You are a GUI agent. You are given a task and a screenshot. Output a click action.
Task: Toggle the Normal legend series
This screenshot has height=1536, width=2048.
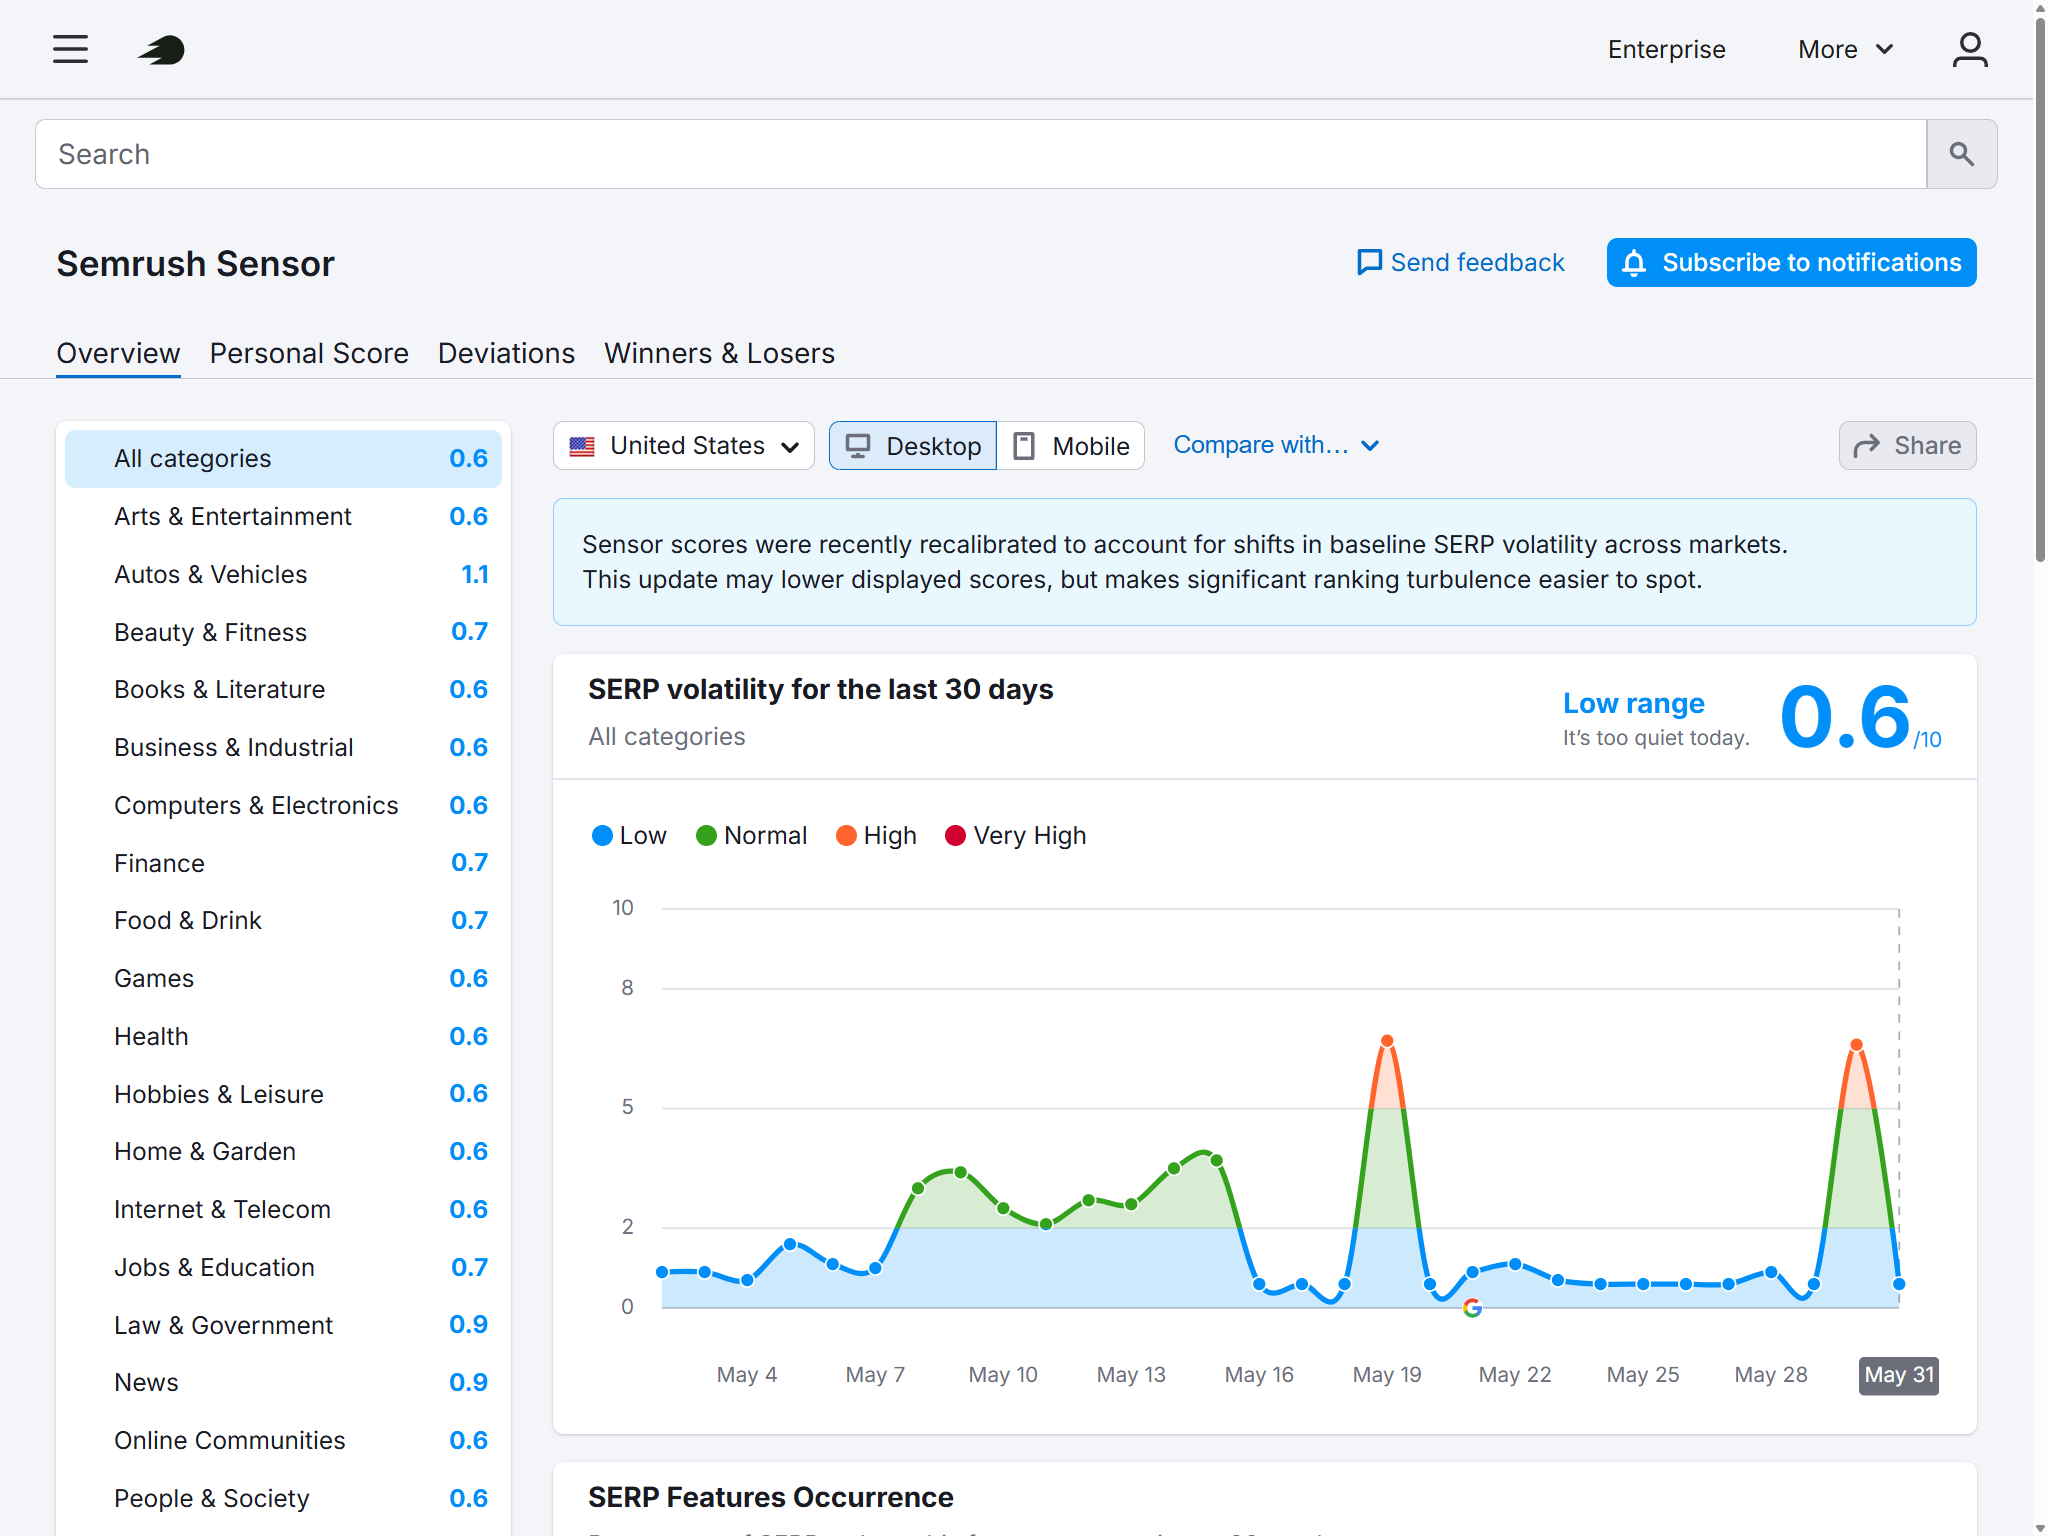pyautogui.click(x=751, y=835)
